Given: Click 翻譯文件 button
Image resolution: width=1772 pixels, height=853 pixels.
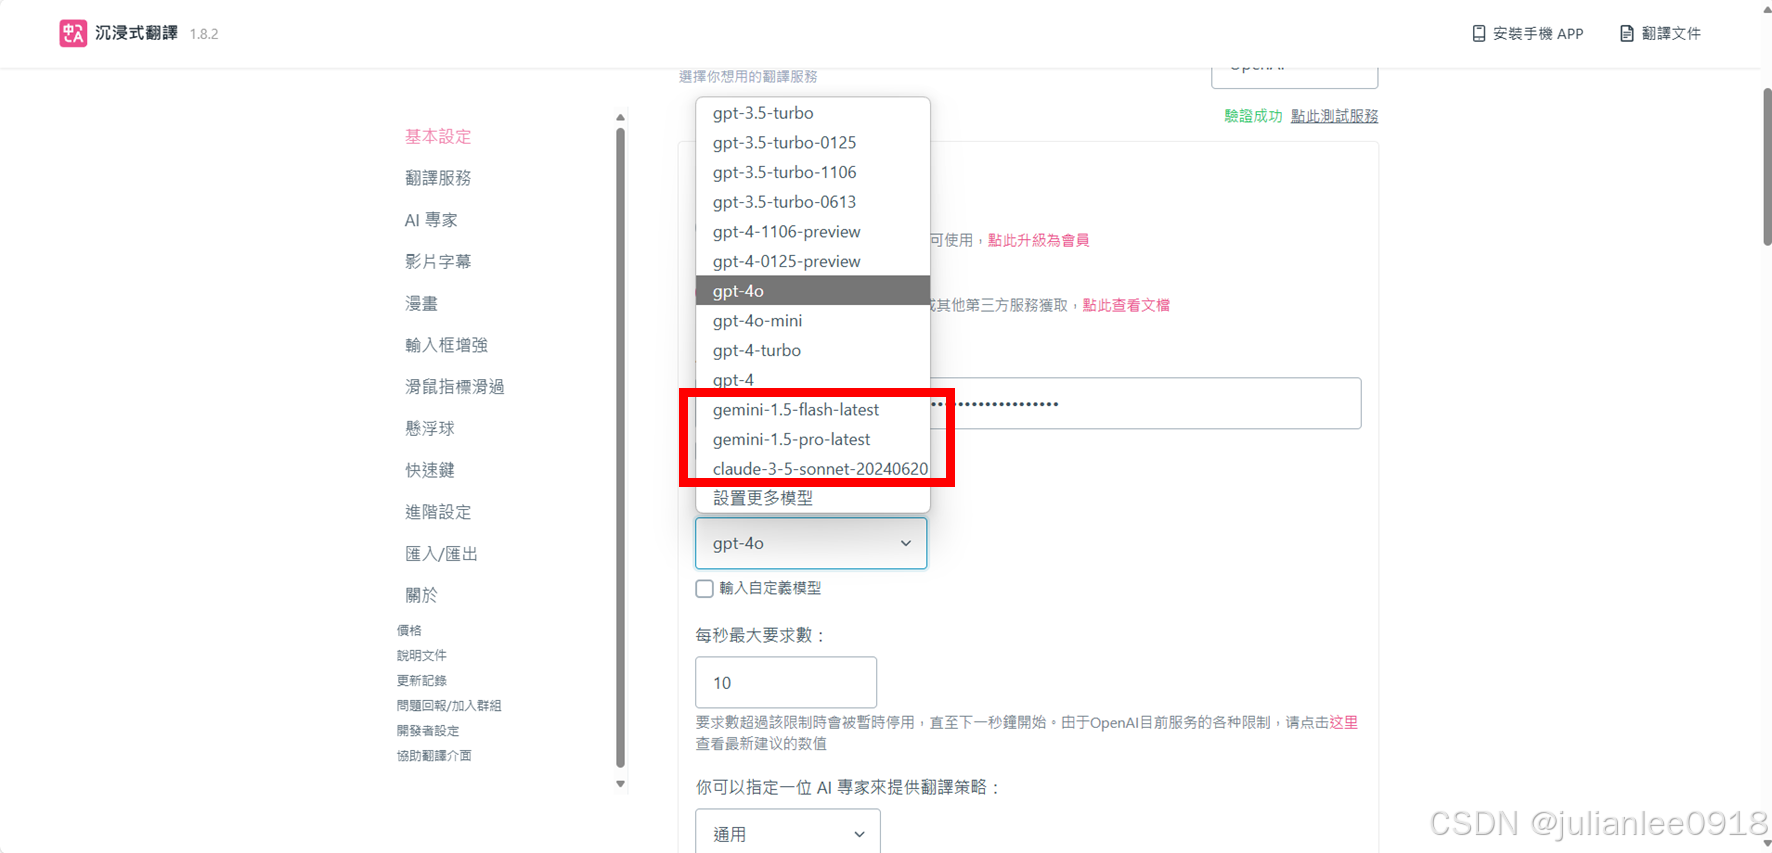Looking at the screenshot, I should tap(1660, 33).
